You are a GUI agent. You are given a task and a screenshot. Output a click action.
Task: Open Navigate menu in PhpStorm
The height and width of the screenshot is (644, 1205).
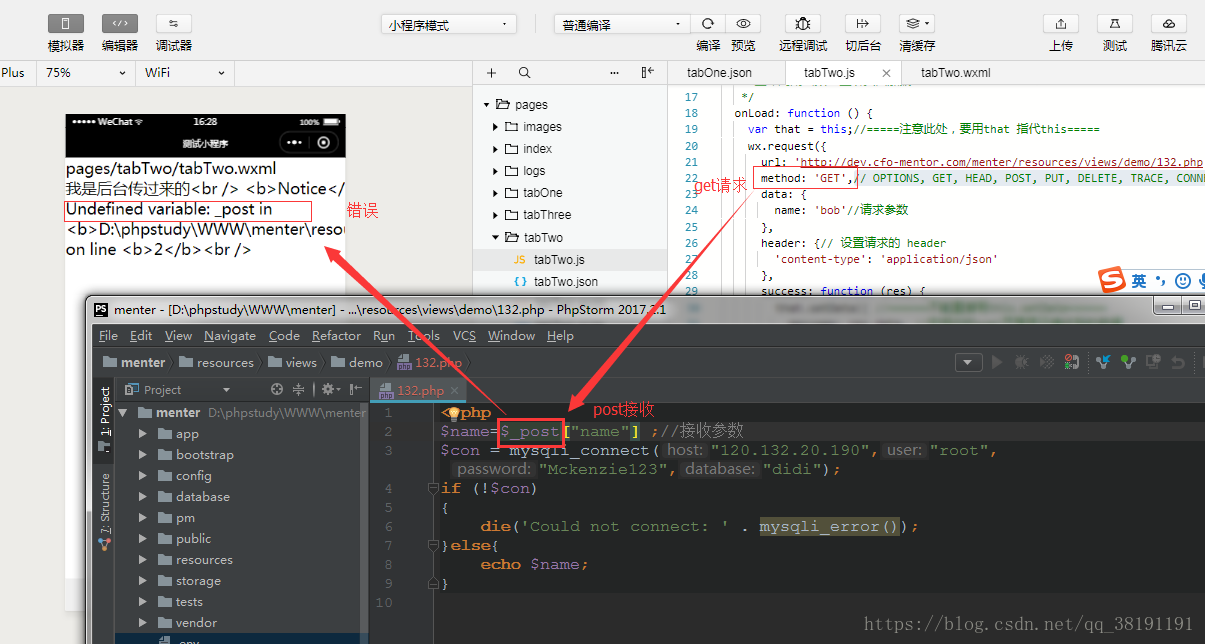(230, 336)
